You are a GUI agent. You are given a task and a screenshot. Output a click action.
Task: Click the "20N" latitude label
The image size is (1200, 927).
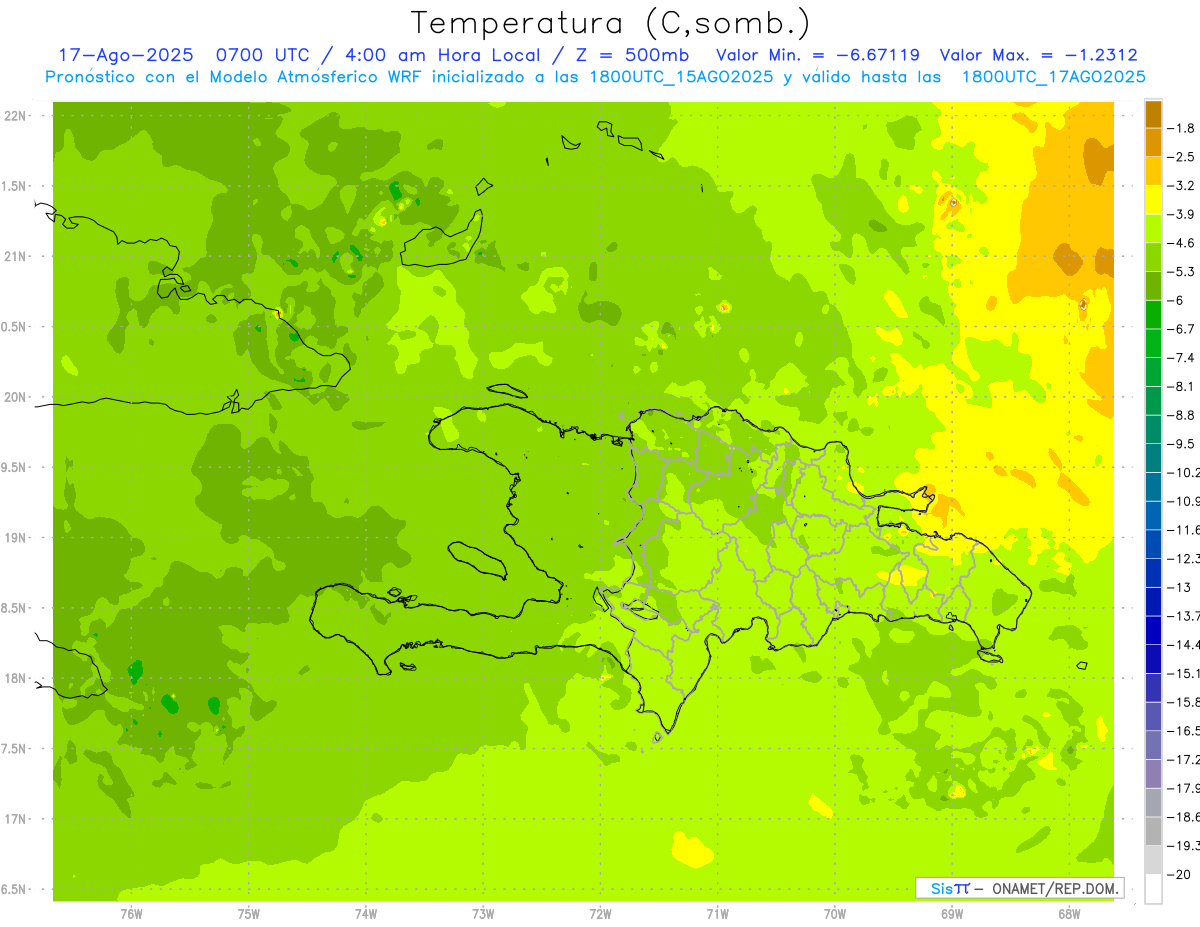point(15,397)
